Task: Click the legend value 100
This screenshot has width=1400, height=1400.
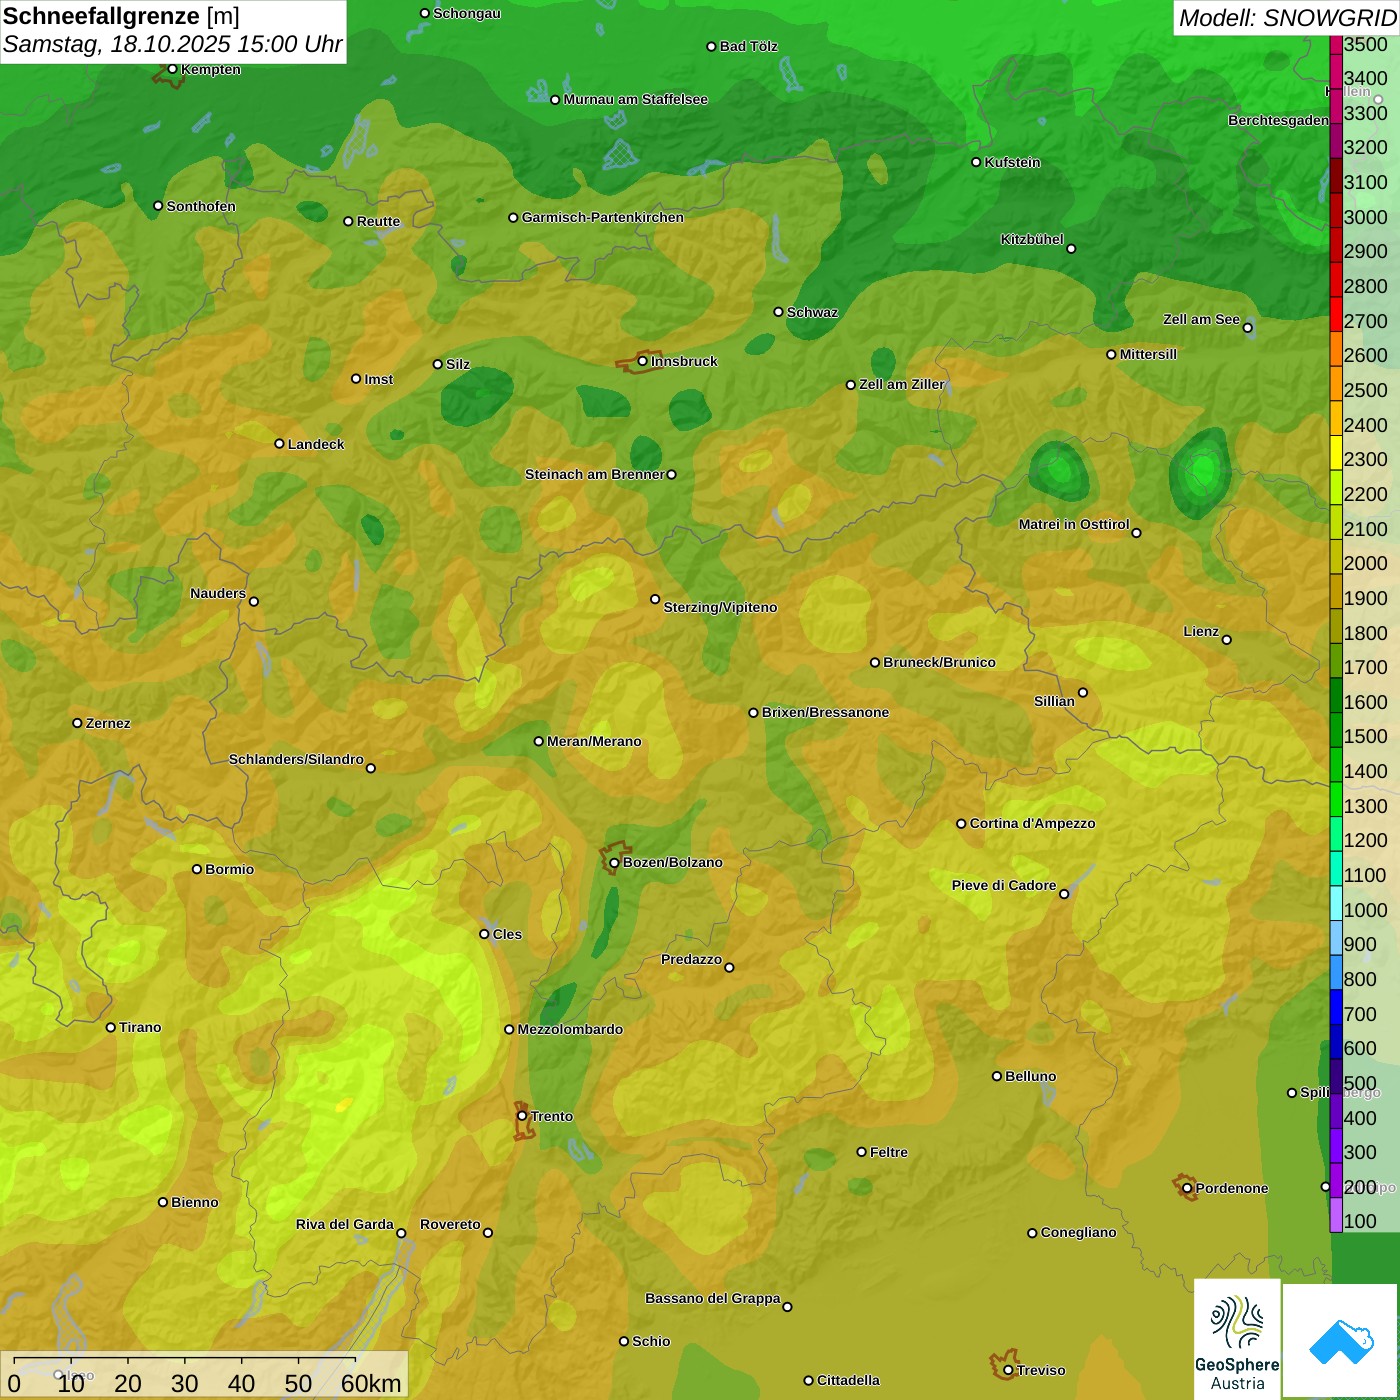Action: tap(1361, 1221)
